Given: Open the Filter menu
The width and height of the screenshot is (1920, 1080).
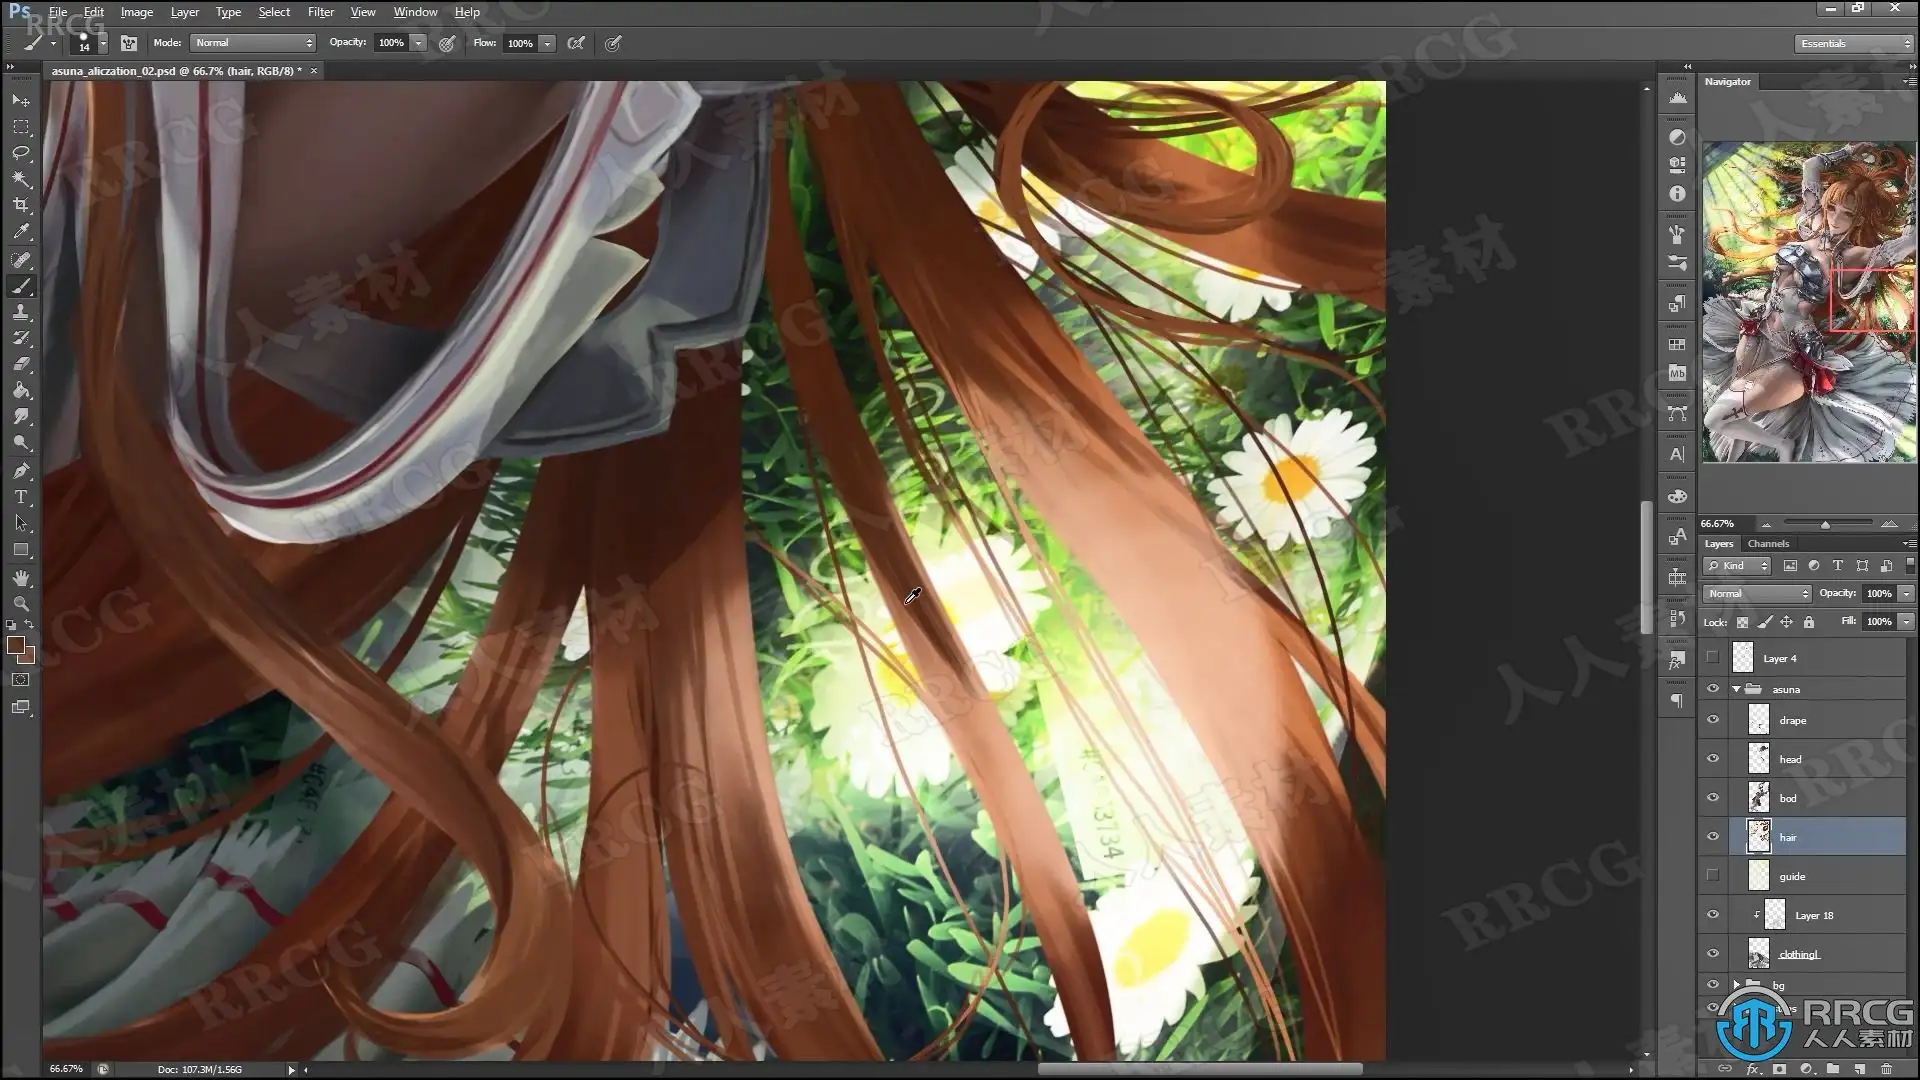Looking at the screenshot, I should click(320, 12).
